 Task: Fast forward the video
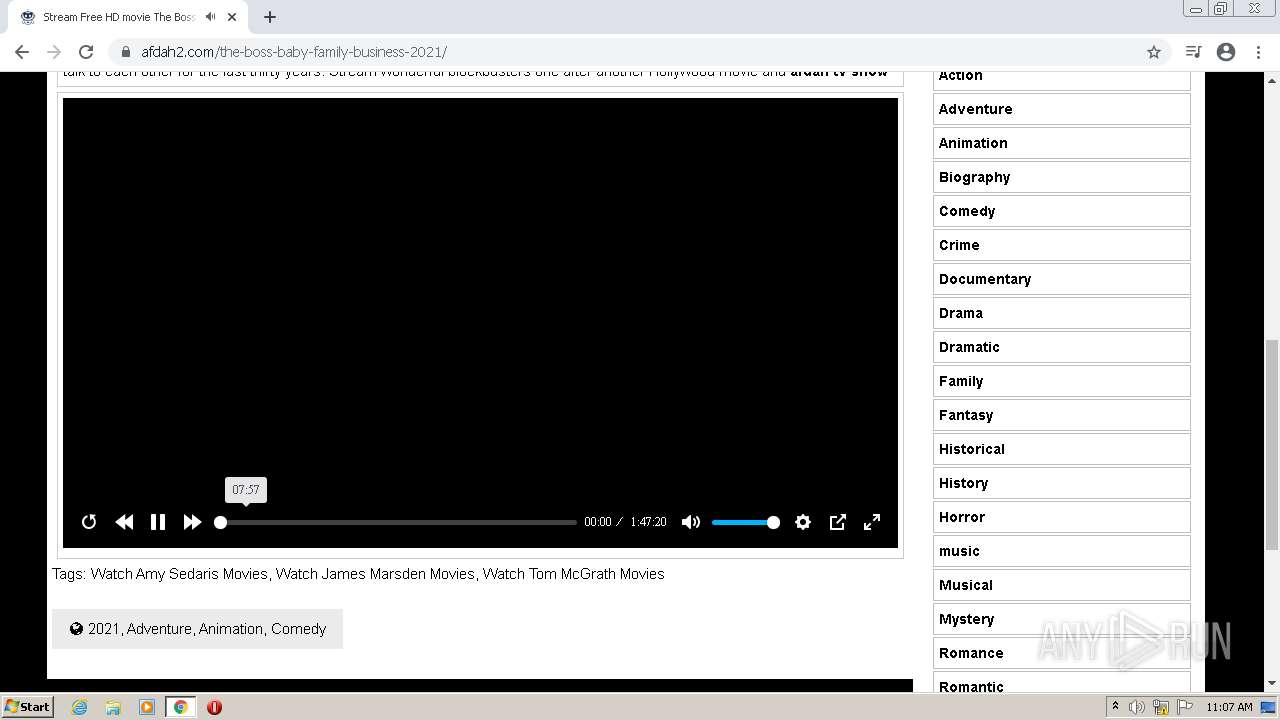(192, 522)
